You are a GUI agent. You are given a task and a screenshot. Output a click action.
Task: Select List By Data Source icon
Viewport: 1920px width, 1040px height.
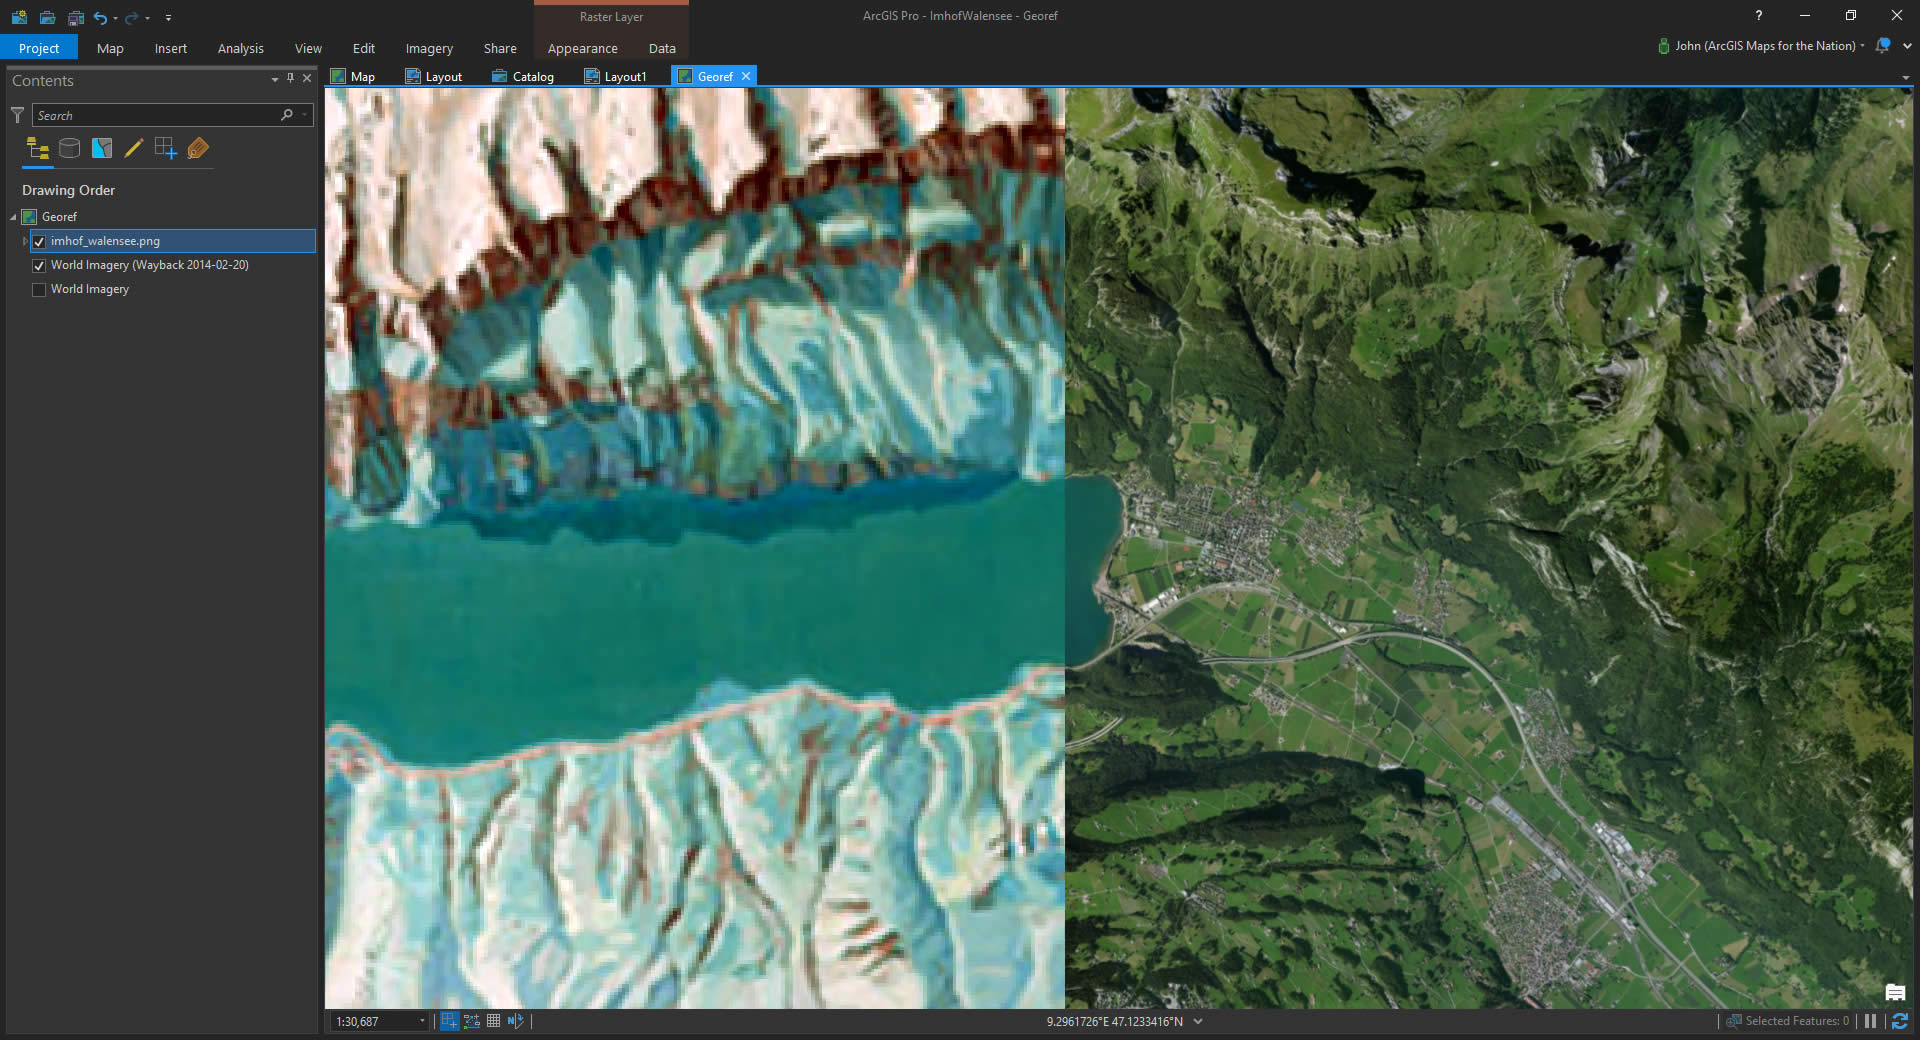click(x=70, y=149)
